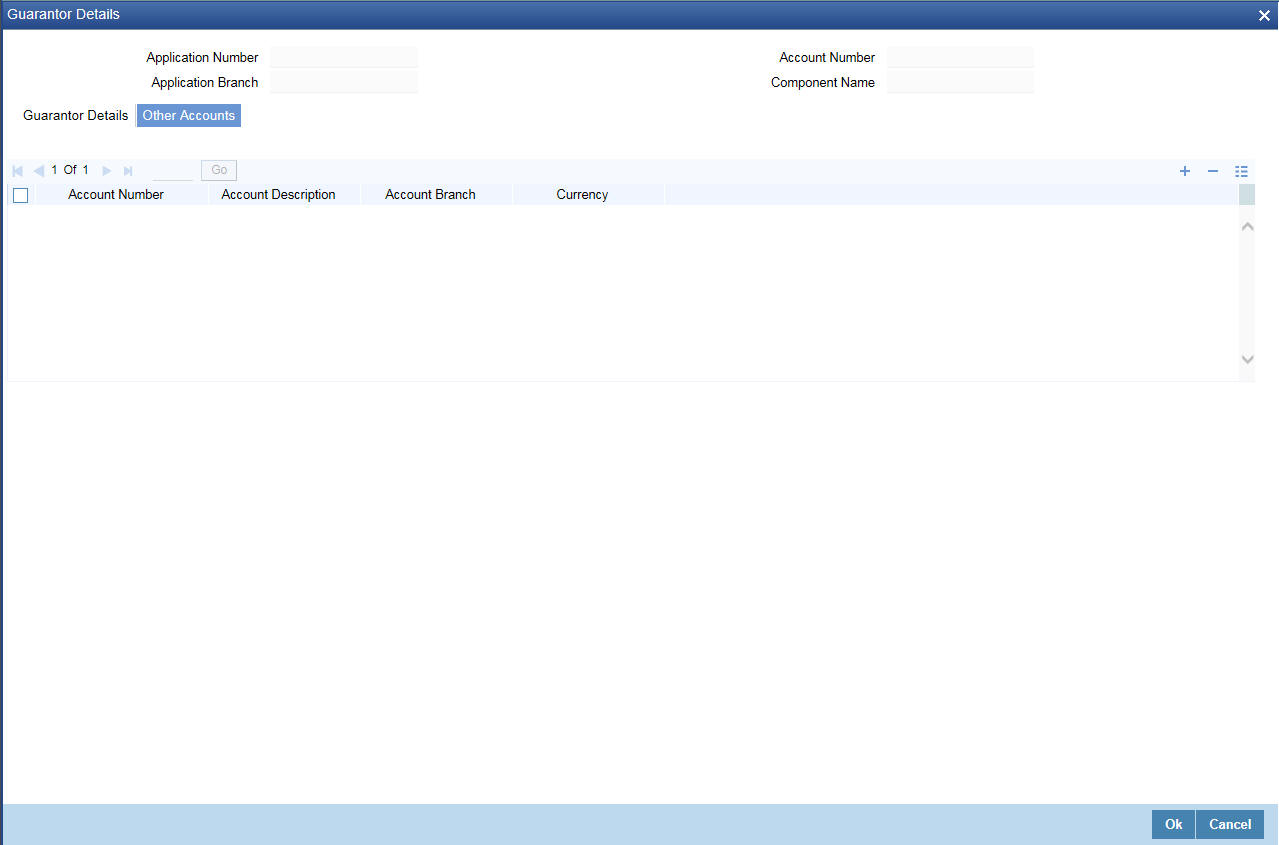Image resolution: width=1279 pixels, height=845 pixels.
Task: Open single record view icon
Action: (1242, 171)
